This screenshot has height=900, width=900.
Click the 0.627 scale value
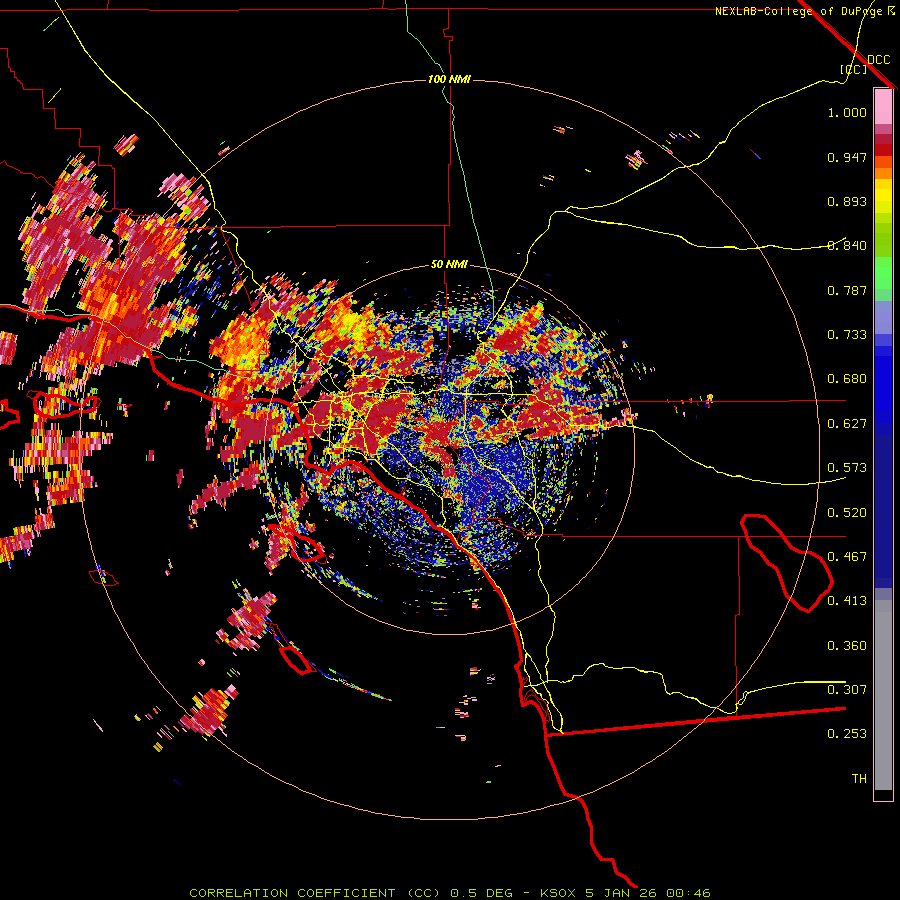click(847, 424)
